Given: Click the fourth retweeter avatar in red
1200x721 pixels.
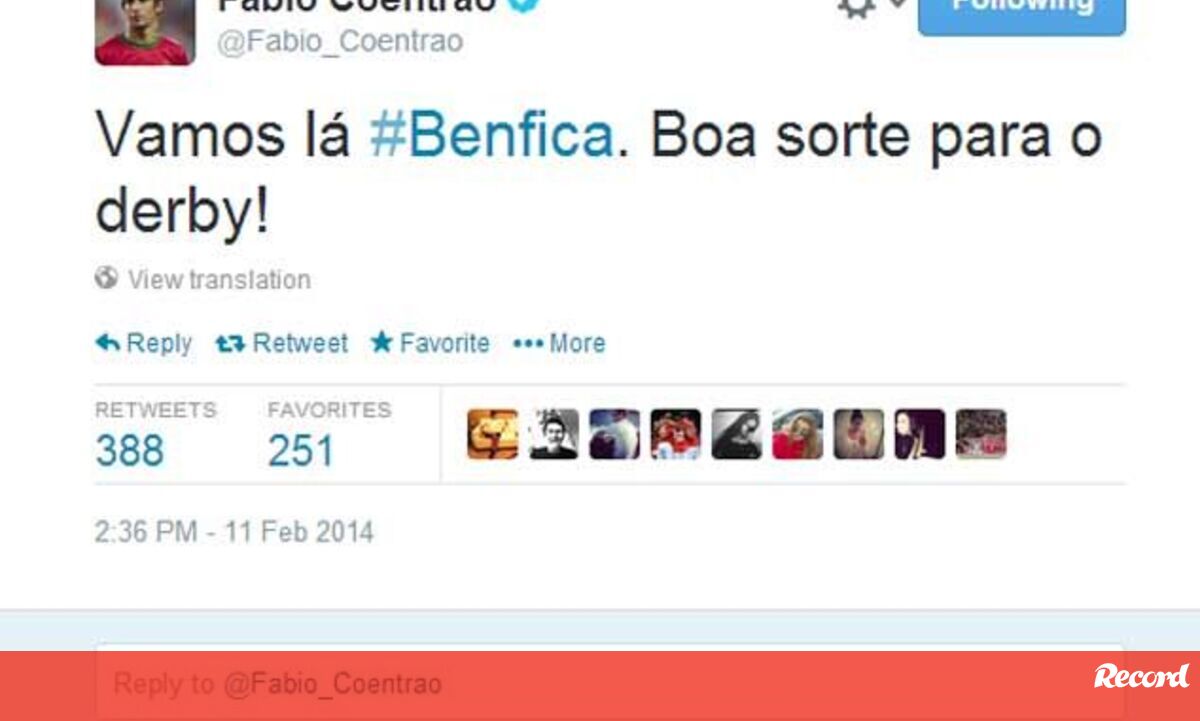Looking at the screenshot, I should click(x=676, y=434).
